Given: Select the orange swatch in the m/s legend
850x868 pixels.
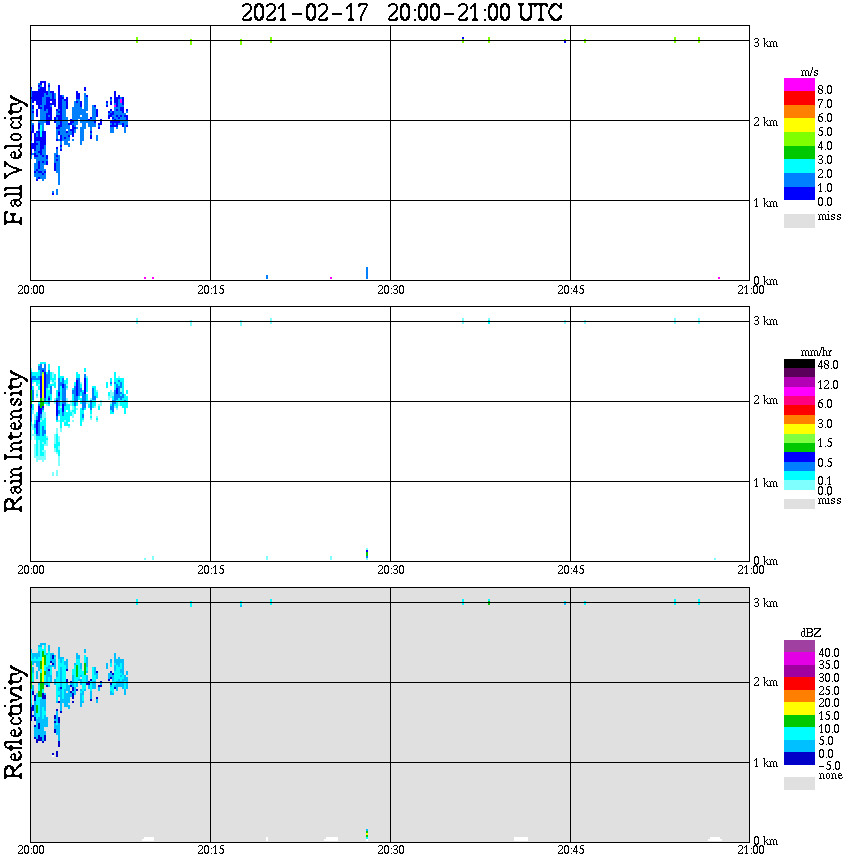Looking at the screenshot, I should click(x=799, y=112).
